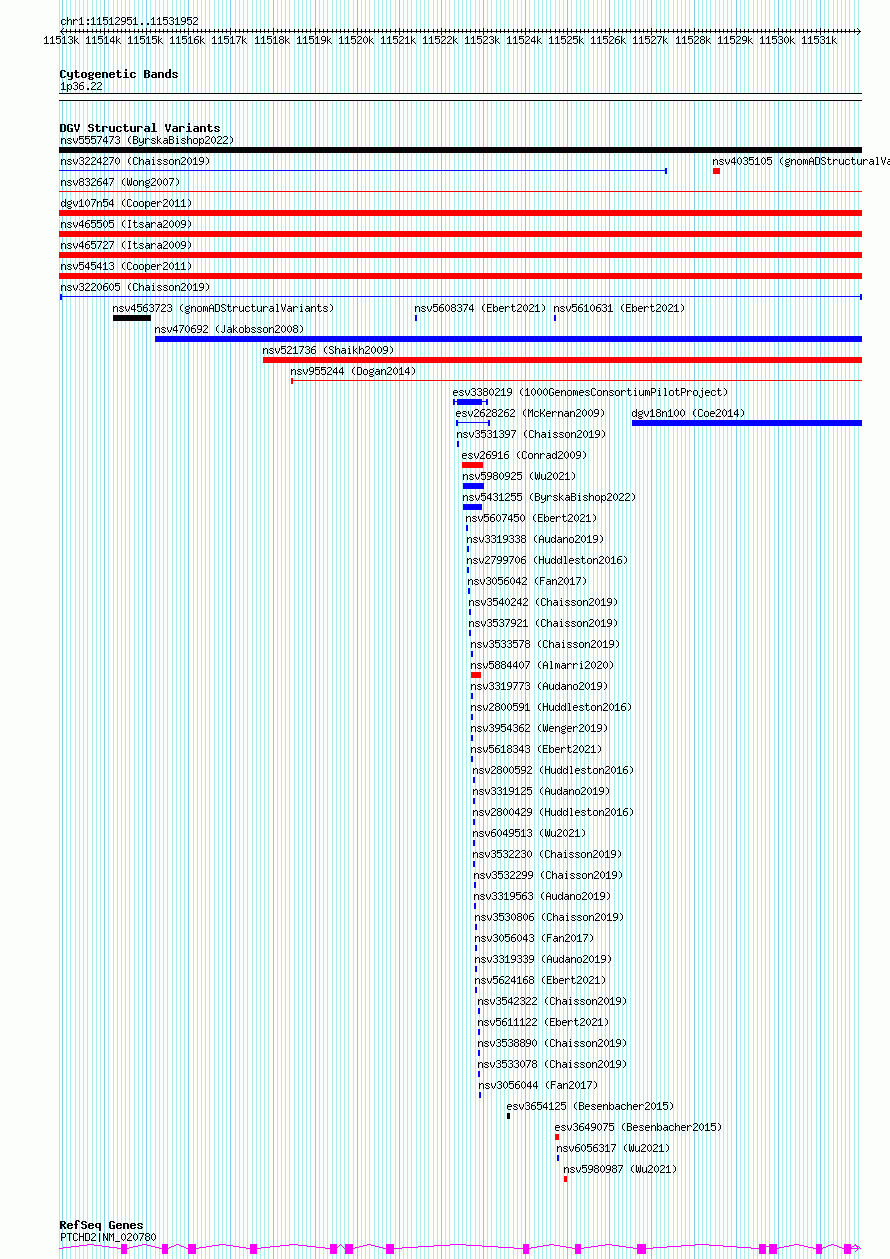Select nsv545413 (Cooper2011) label
The width and height of the screenshot is (890, 1259).
pos(126,266)
